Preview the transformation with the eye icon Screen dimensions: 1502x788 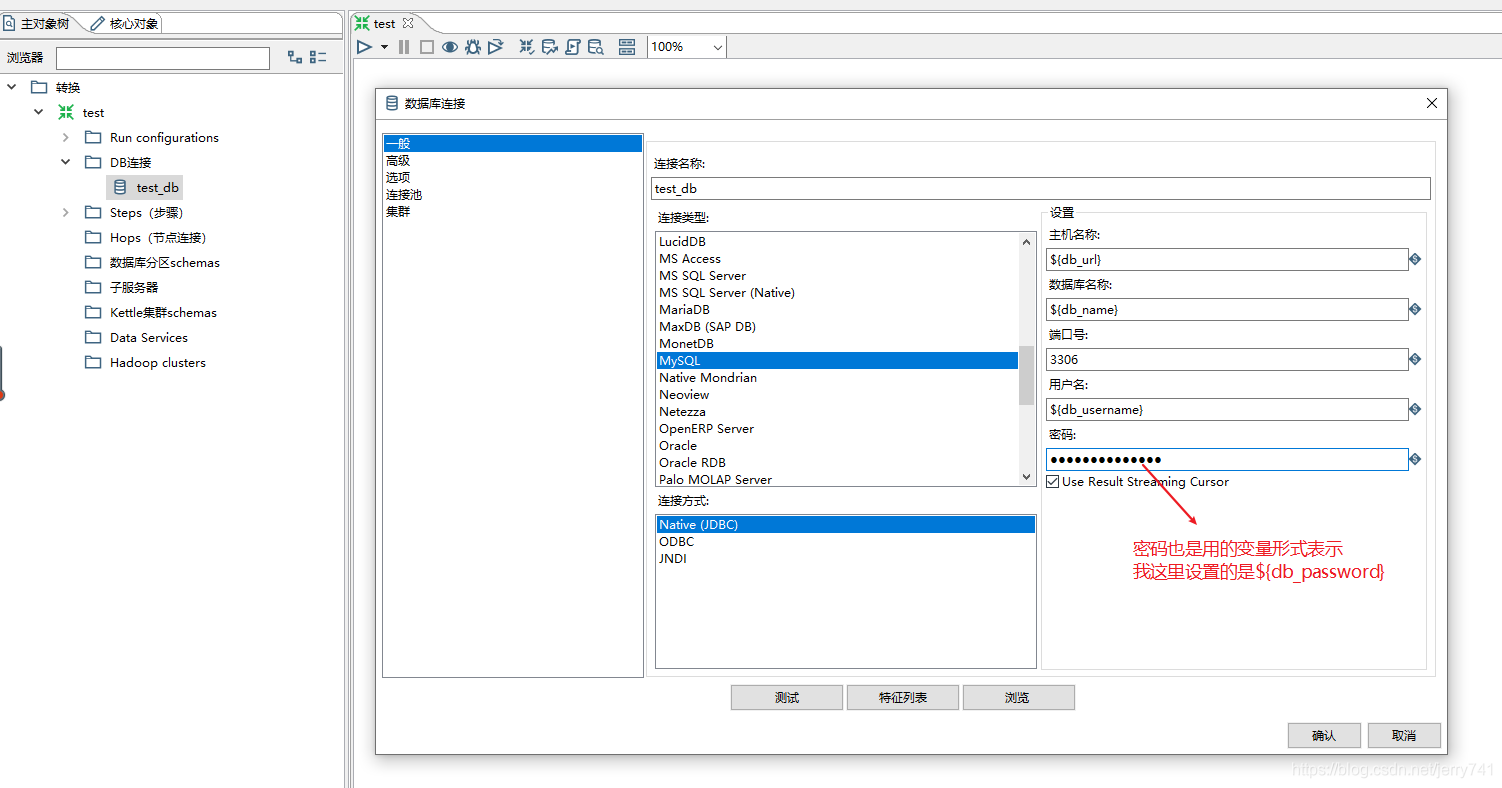click(x=450, y=47)
